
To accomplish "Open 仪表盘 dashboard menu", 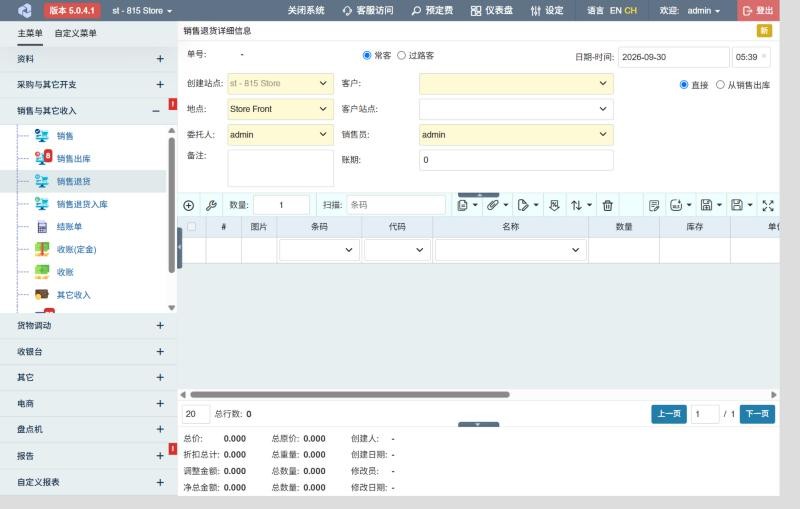I will tap(492, 11).
